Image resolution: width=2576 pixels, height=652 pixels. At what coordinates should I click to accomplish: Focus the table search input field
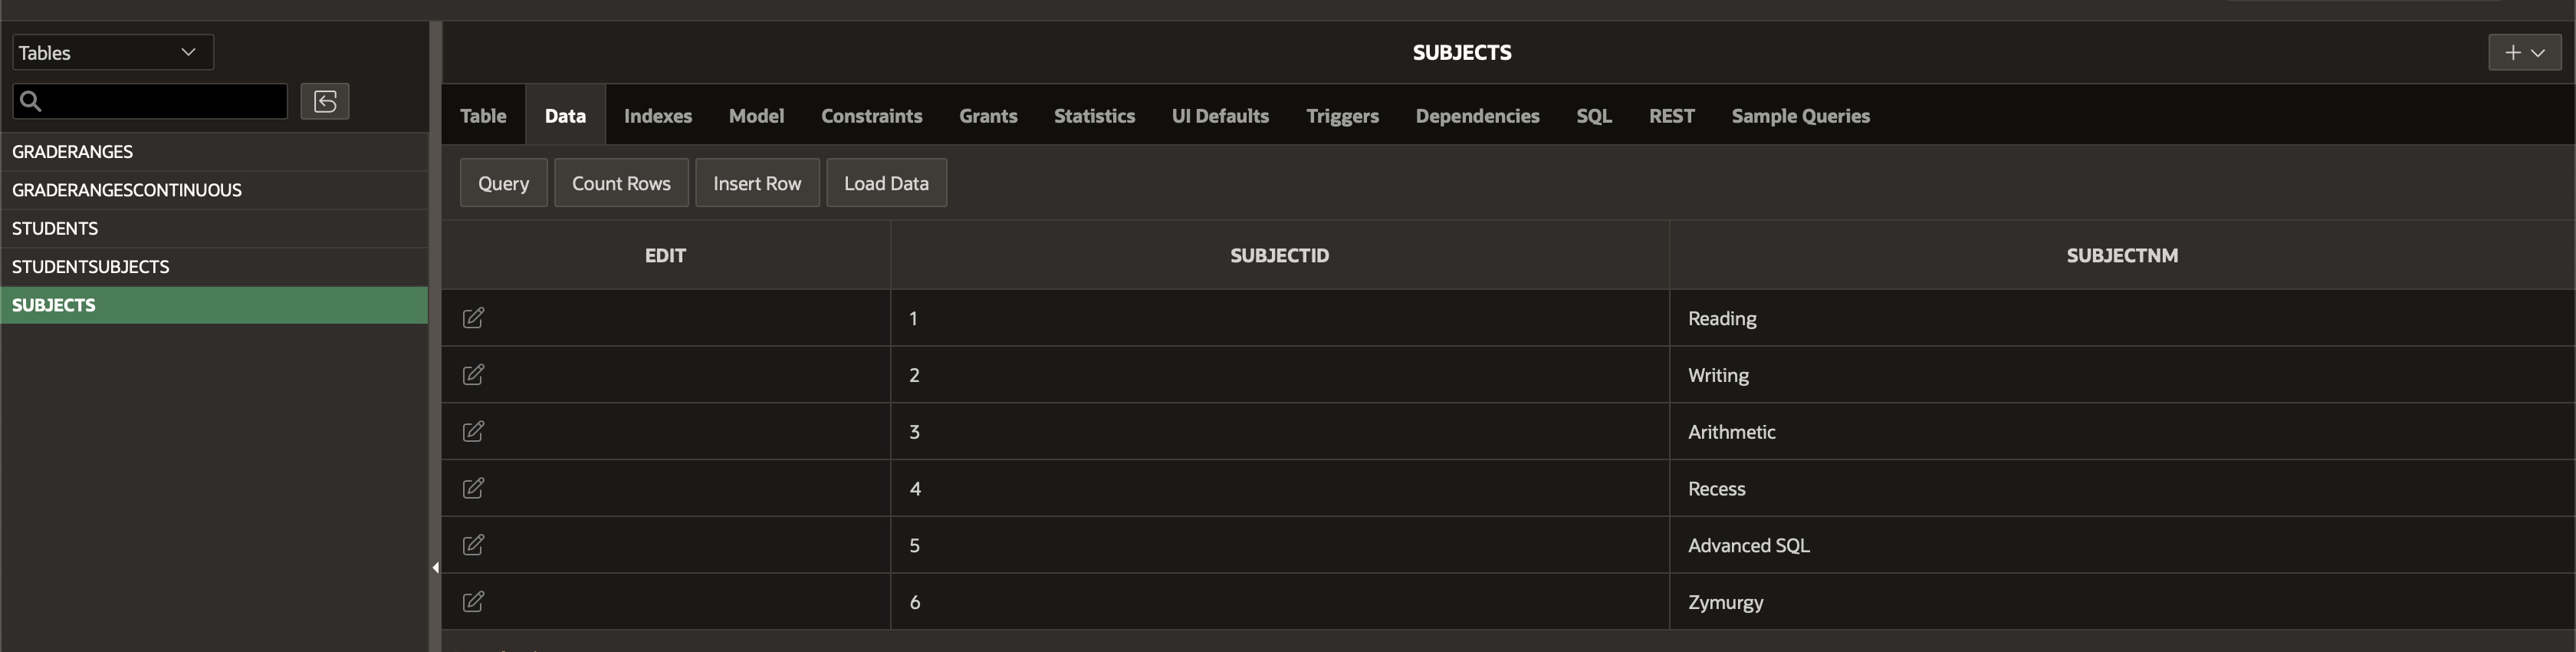(x=150, y=101)
